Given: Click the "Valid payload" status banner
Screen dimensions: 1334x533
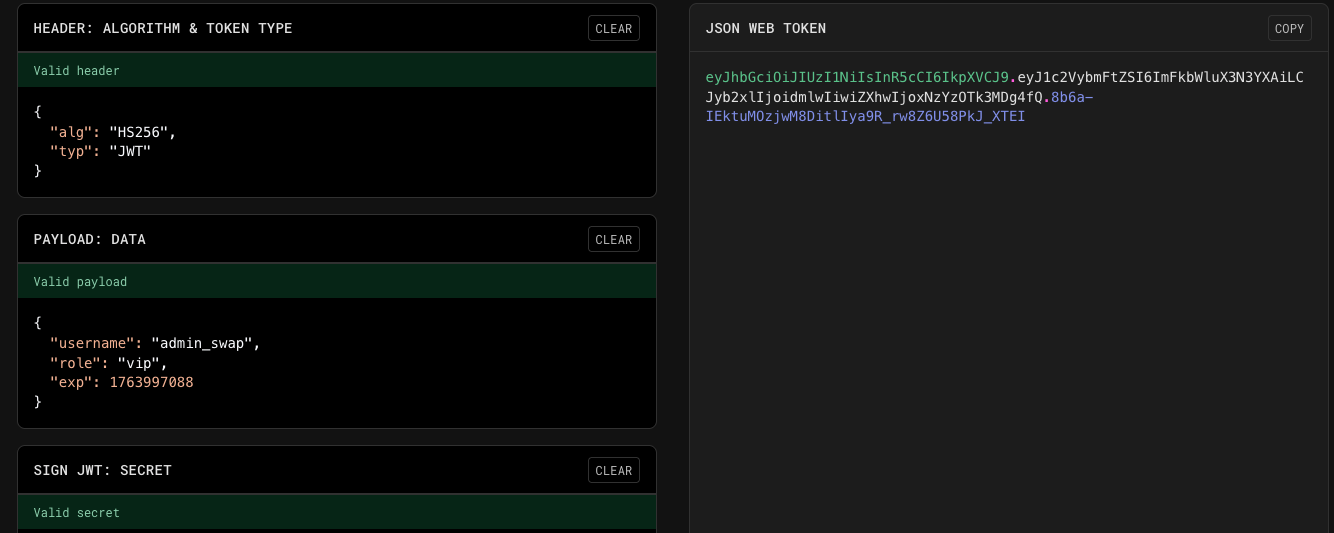Looking at the screenshot, I should (x=336, y=282).
